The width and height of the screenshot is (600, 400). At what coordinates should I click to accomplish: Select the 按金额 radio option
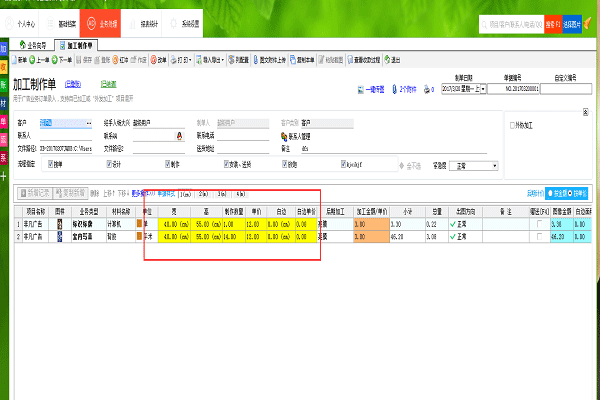(x=550, y=194)
